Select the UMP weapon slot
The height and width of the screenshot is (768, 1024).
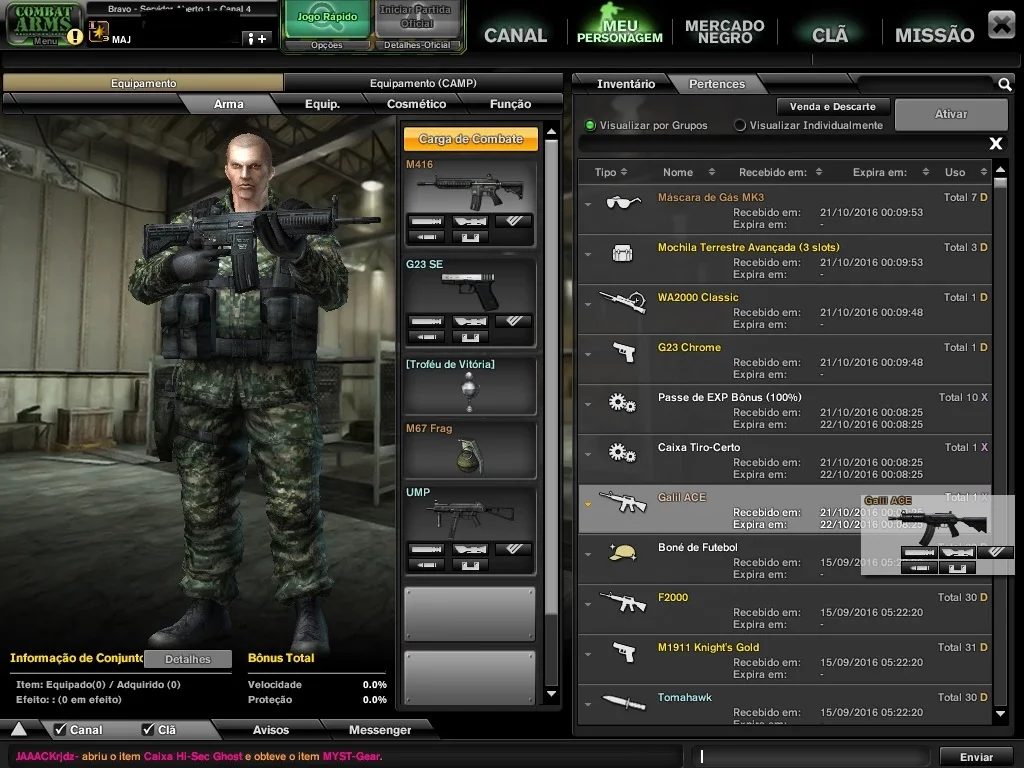tap(470, 530)
